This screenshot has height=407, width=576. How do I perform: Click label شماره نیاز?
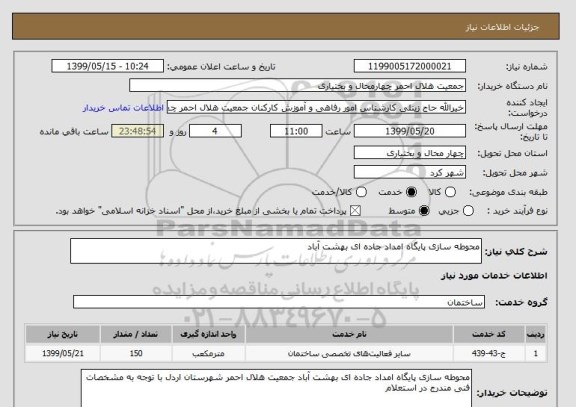527,67
